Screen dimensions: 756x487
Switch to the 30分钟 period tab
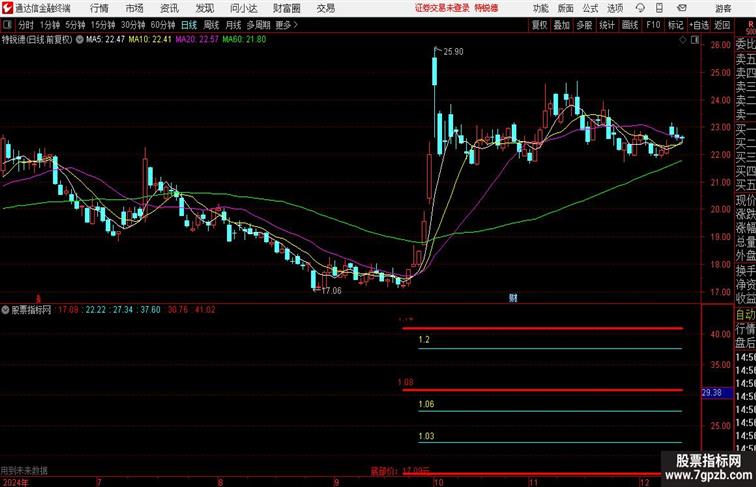pyautogui.click(x=133, y=25)
